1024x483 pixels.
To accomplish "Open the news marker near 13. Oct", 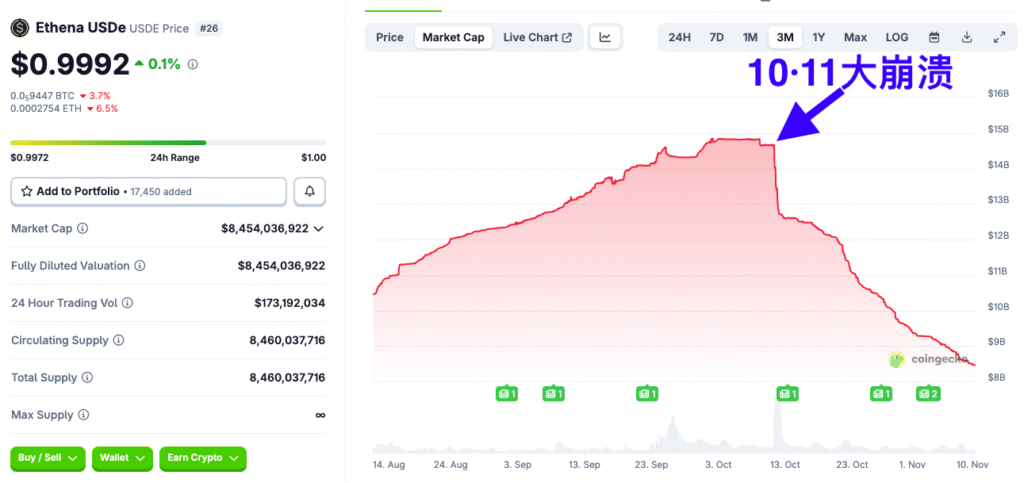I will [x=787, y=394].
